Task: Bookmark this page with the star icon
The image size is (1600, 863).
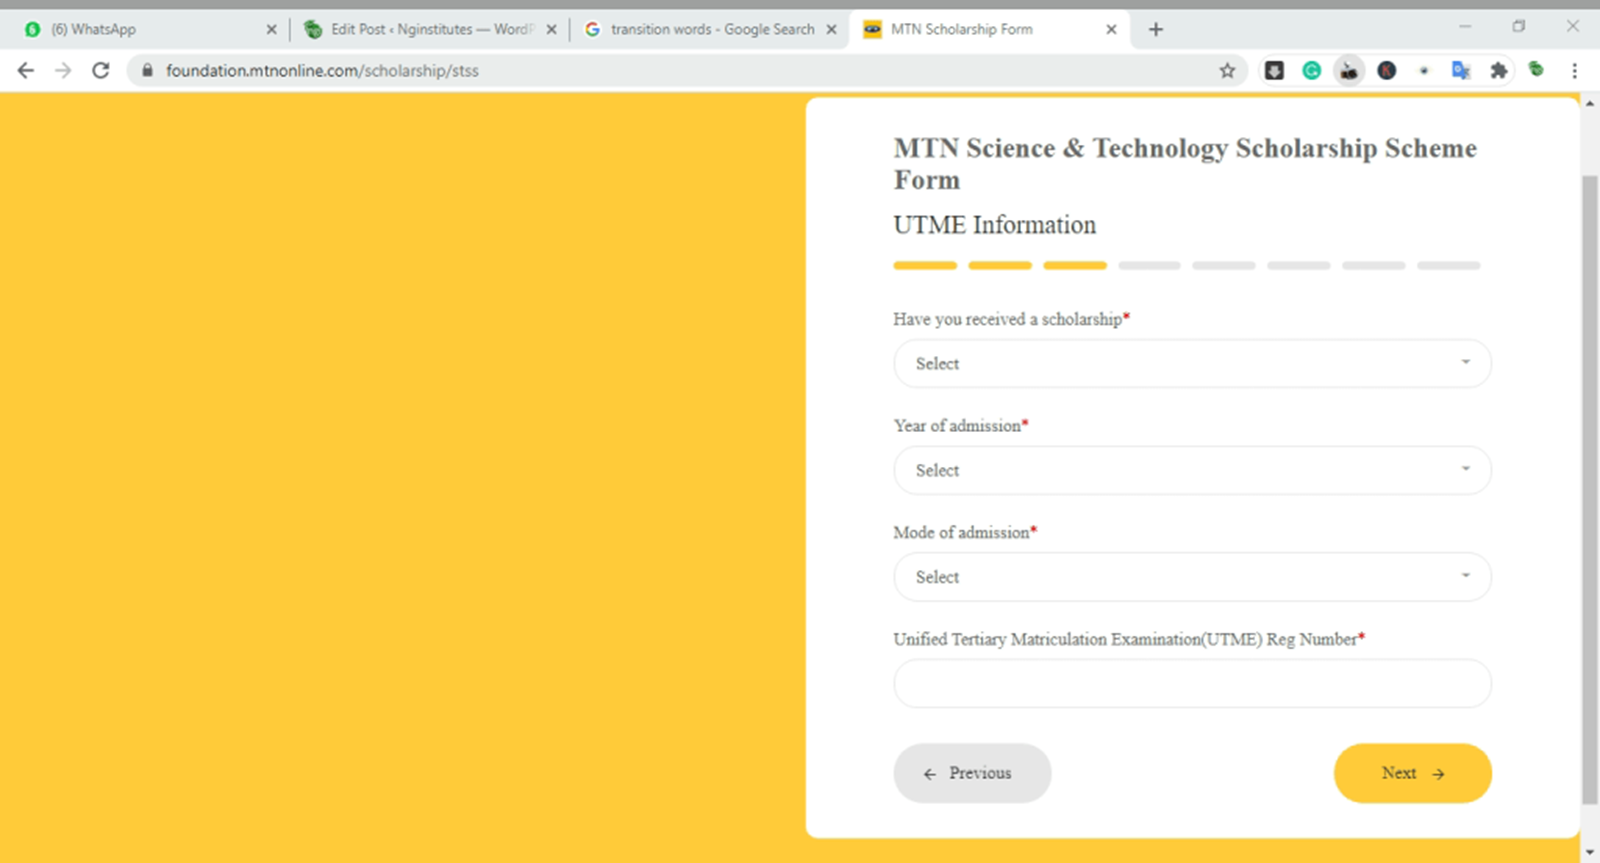Action: point(1227,70)
